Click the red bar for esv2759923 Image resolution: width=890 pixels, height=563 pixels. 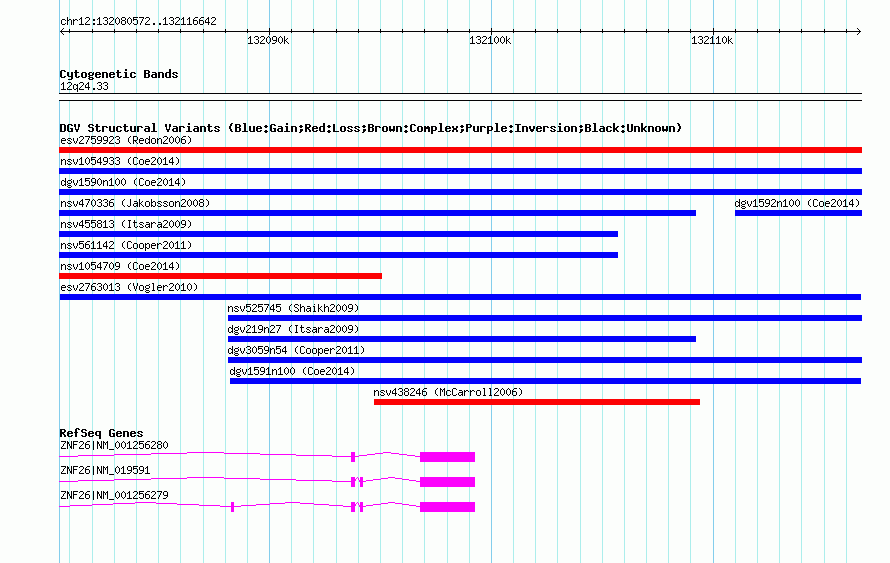[460, 150]
